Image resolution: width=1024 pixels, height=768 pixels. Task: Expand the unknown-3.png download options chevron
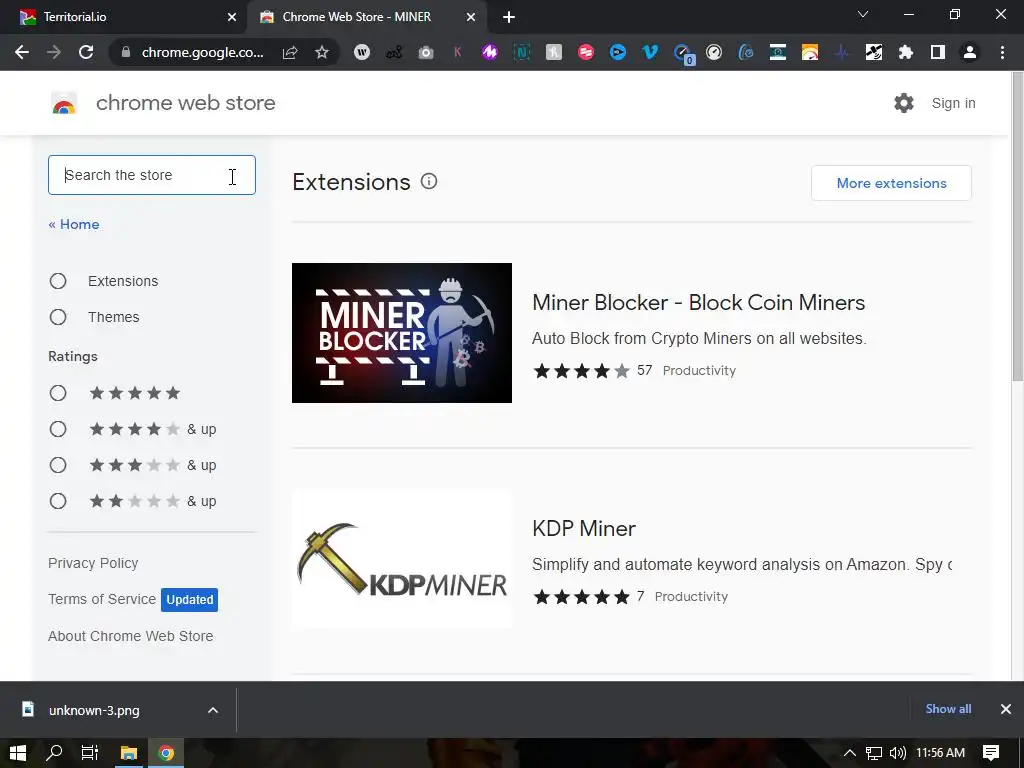[x=213, y=711]
